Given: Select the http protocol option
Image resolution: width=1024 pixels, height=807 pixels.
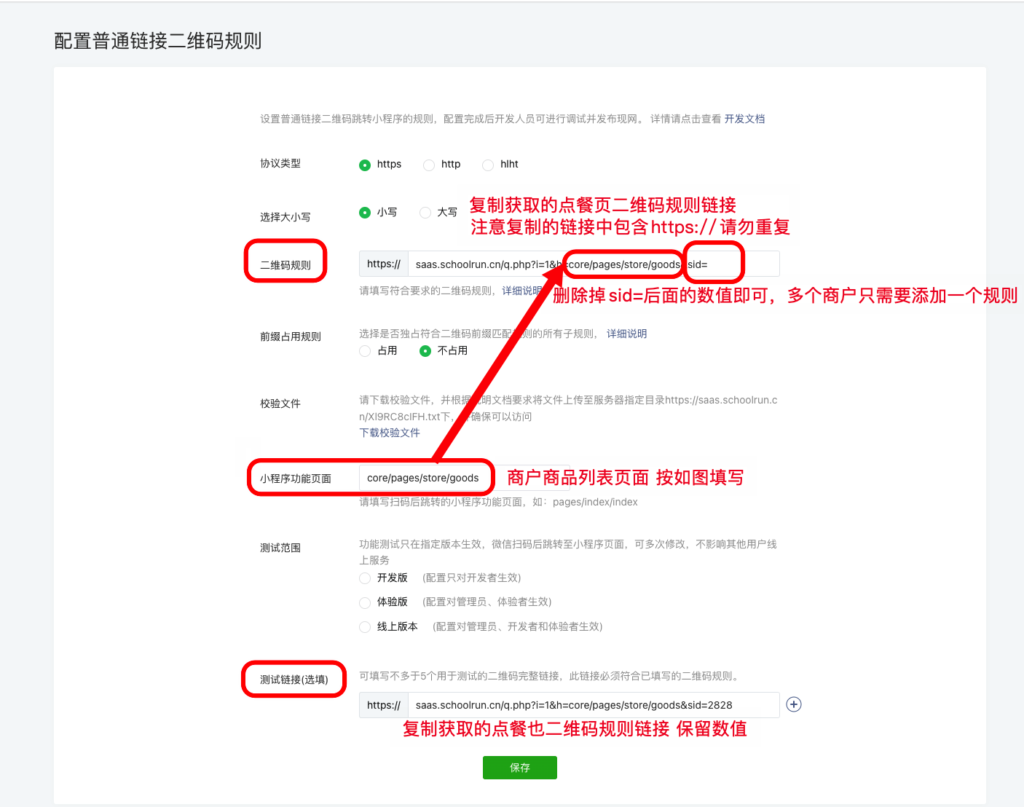Looking at the screenshot, I should pyautogui.click(x=430, y=164).
